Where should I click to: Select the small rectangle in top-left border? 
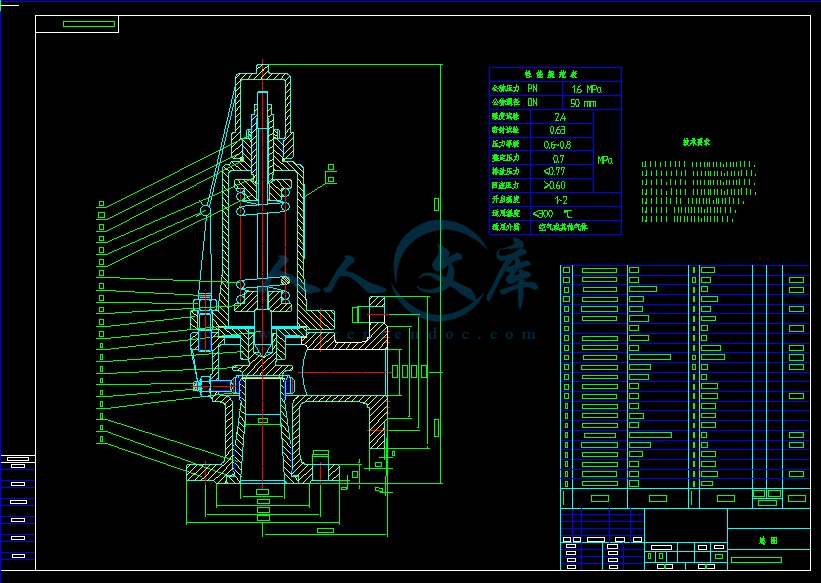point(88,23)
